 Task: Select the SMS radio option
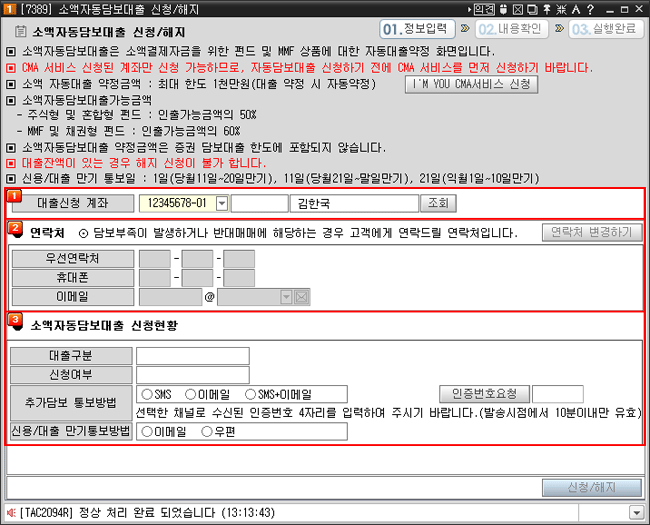(147, 394)
